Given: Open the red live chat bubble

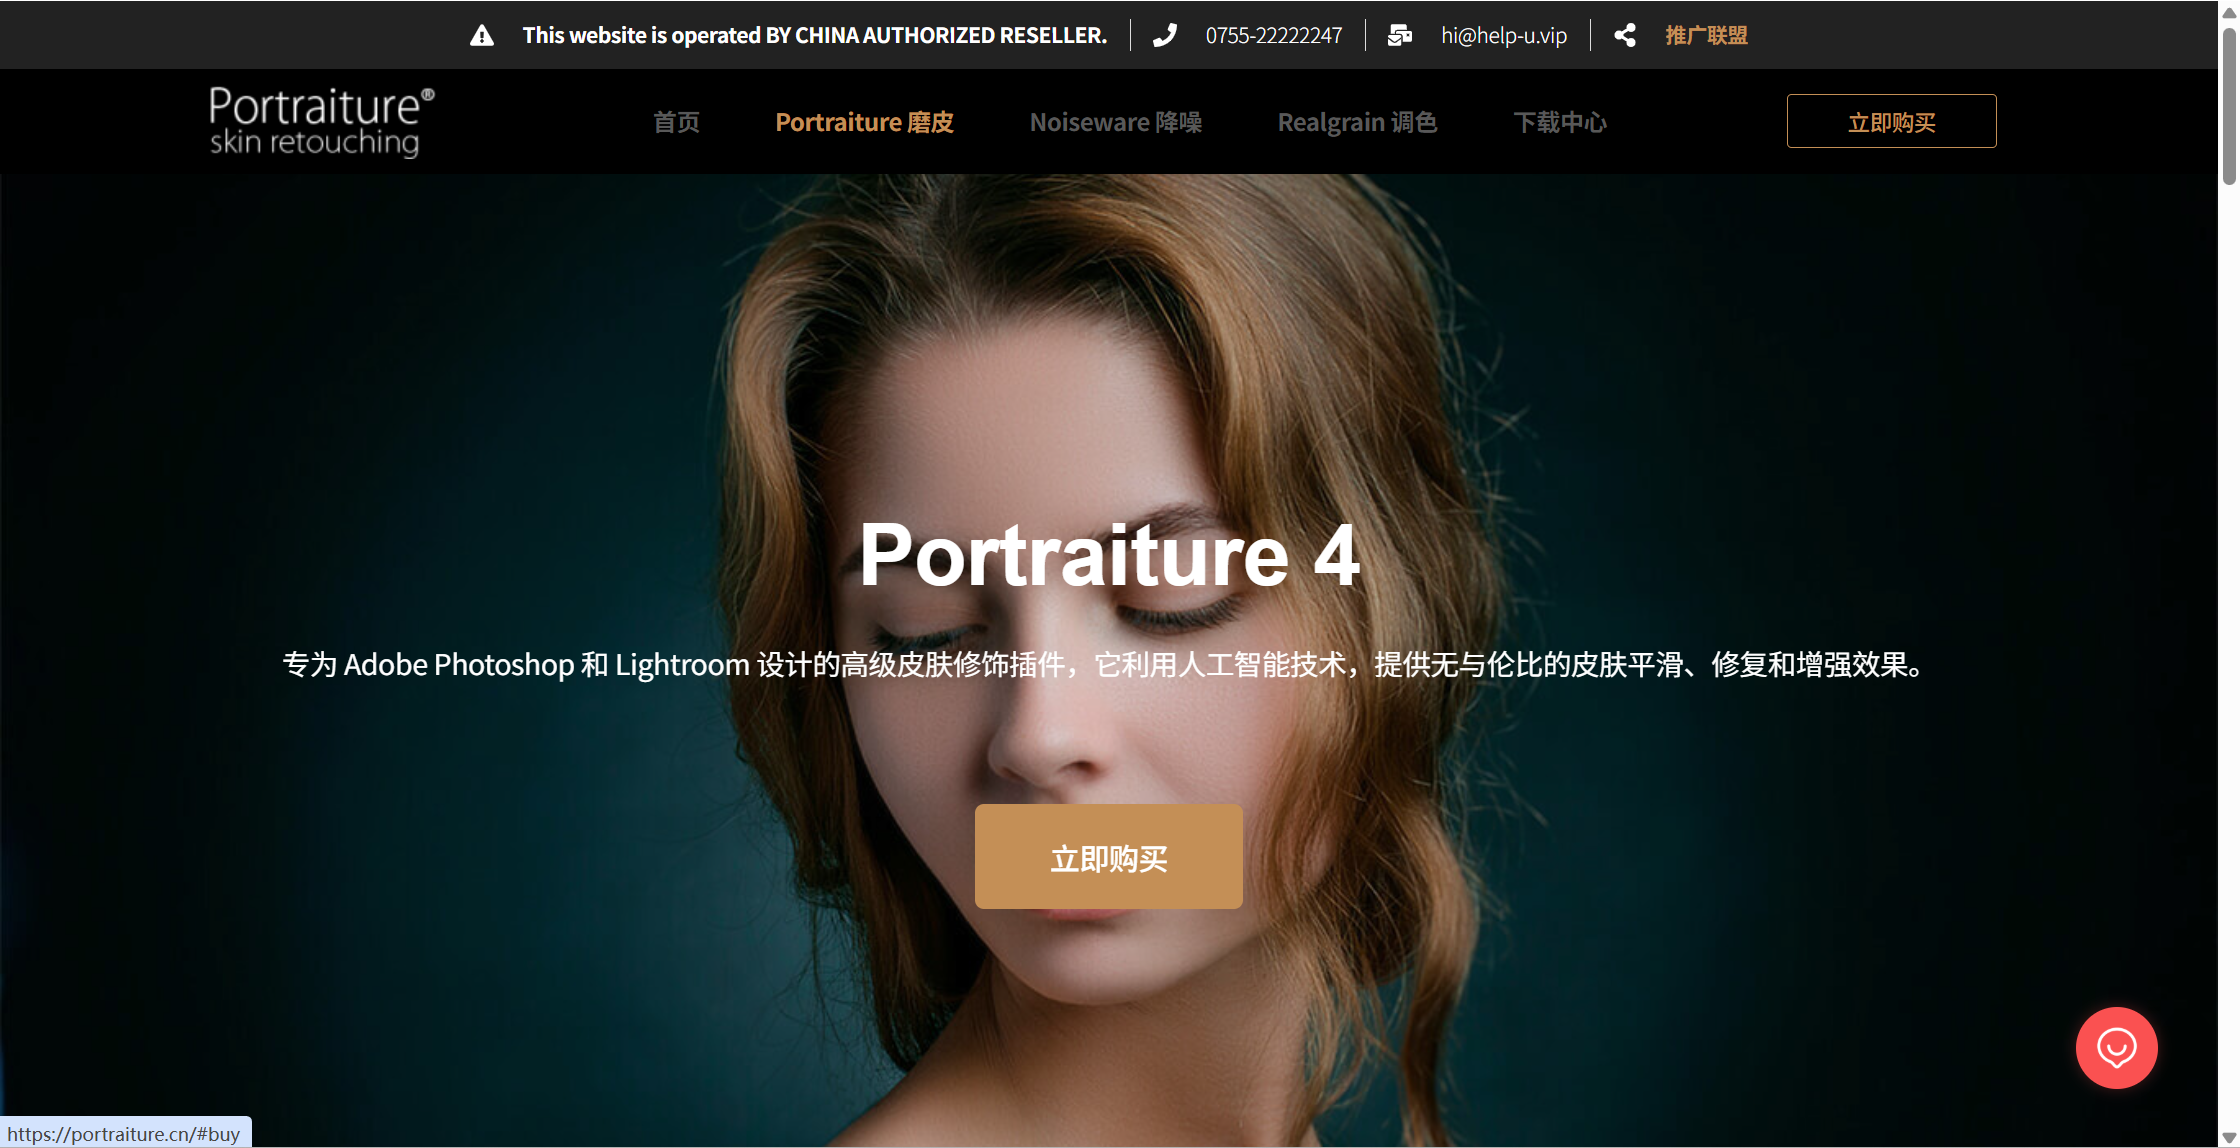Looking at the screenshot, I should click(2116, 1047).
